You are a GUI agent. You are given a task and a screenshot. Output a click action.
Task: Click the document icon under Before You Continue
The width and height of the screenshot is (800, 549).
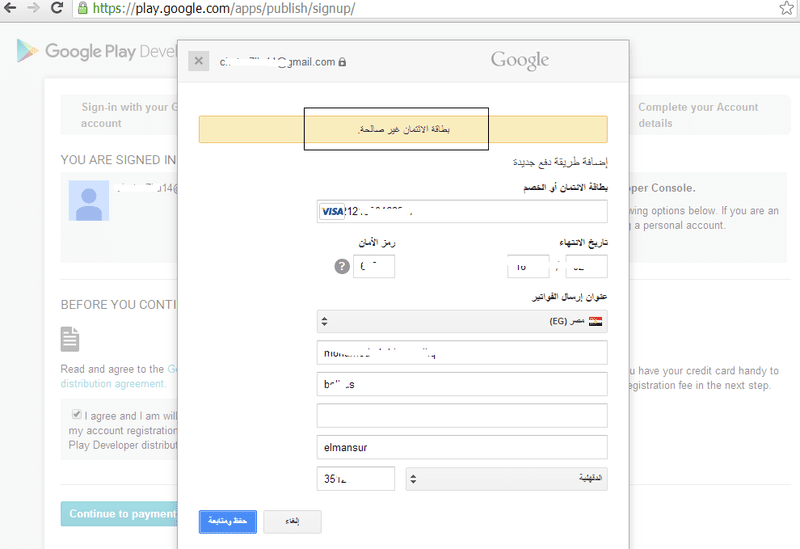pos(70,339)
